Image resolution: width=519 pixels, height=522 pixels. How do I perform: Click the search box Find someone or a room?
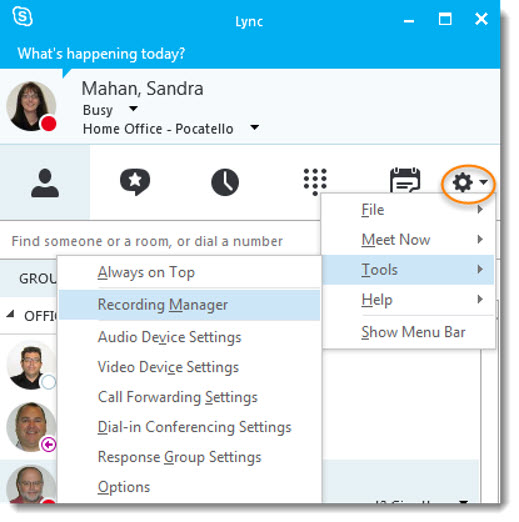tap(160, 241)
